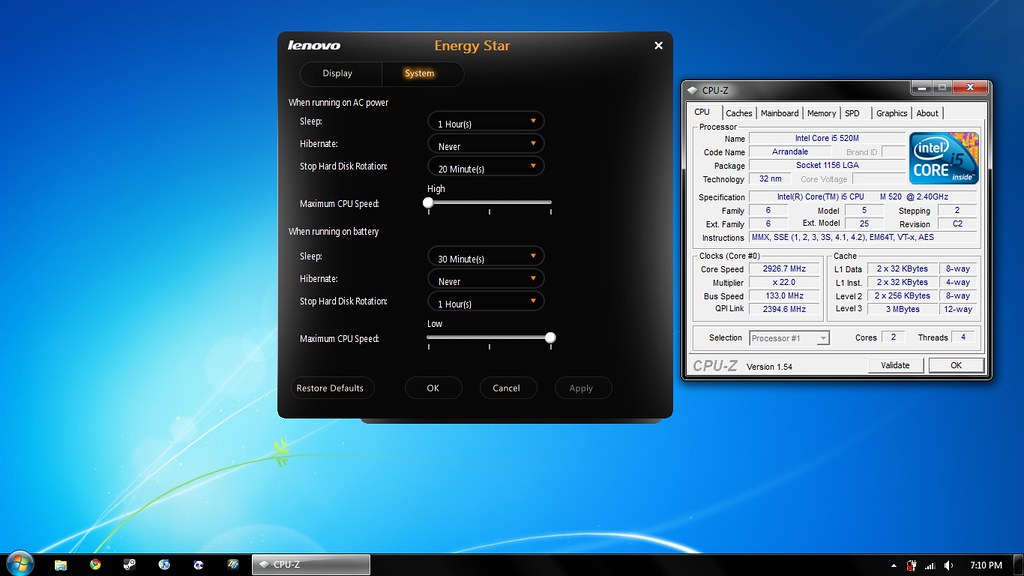Expand the battery Hibernate dropdown

click(486, 280)
